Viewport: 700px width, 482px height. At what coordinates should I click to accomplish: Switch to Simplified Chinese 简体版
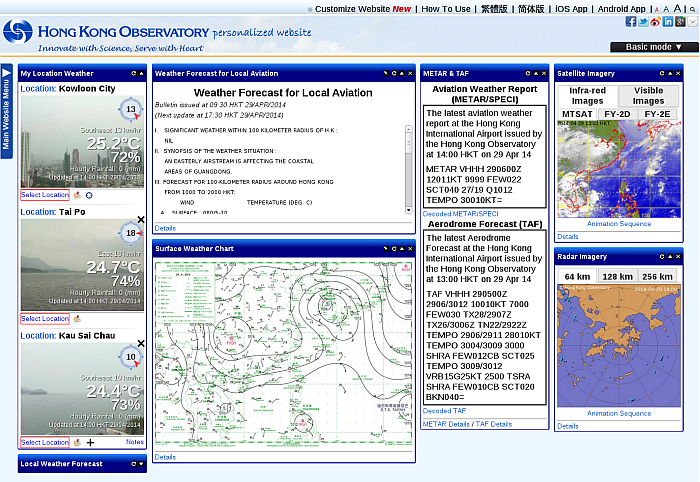[531, 9]
